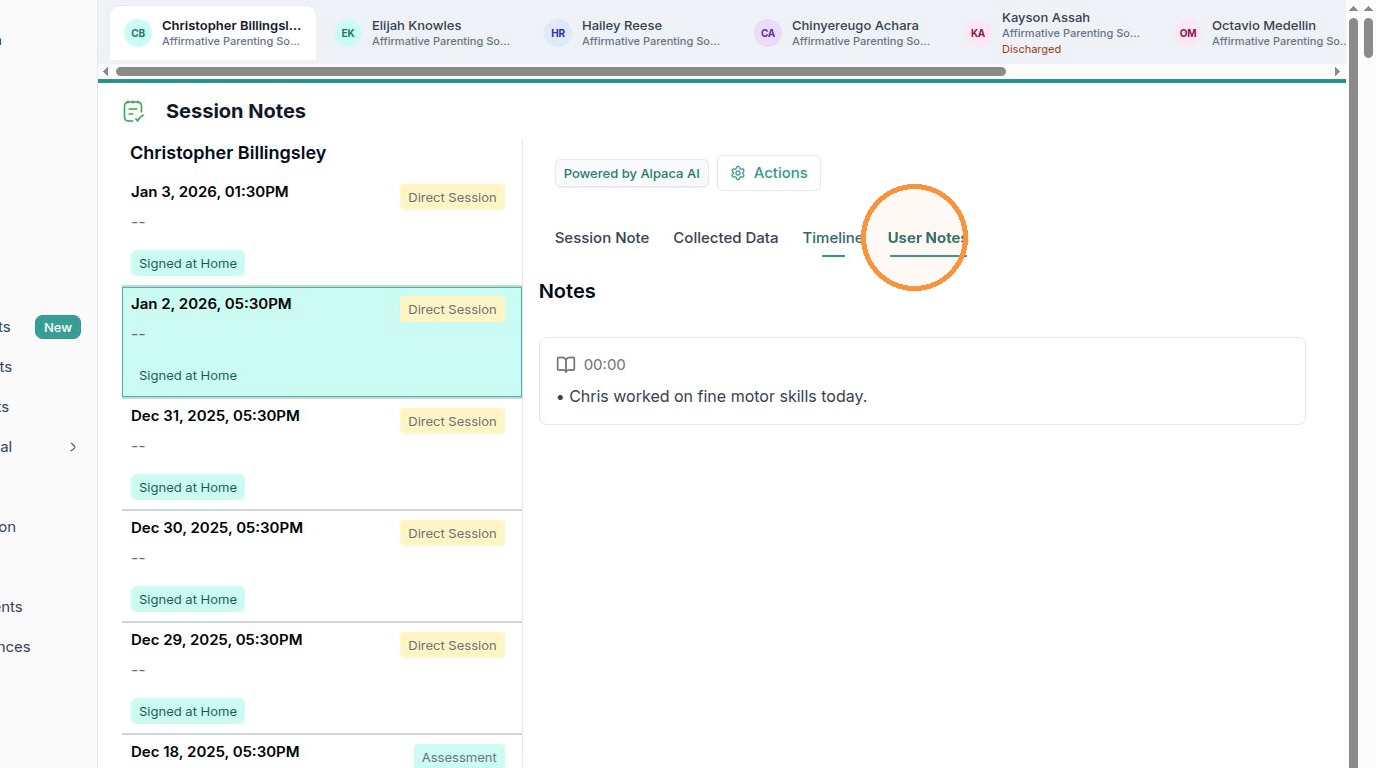
Task: Click the note about fine motor skills
Action: click(x=712, y=396)
